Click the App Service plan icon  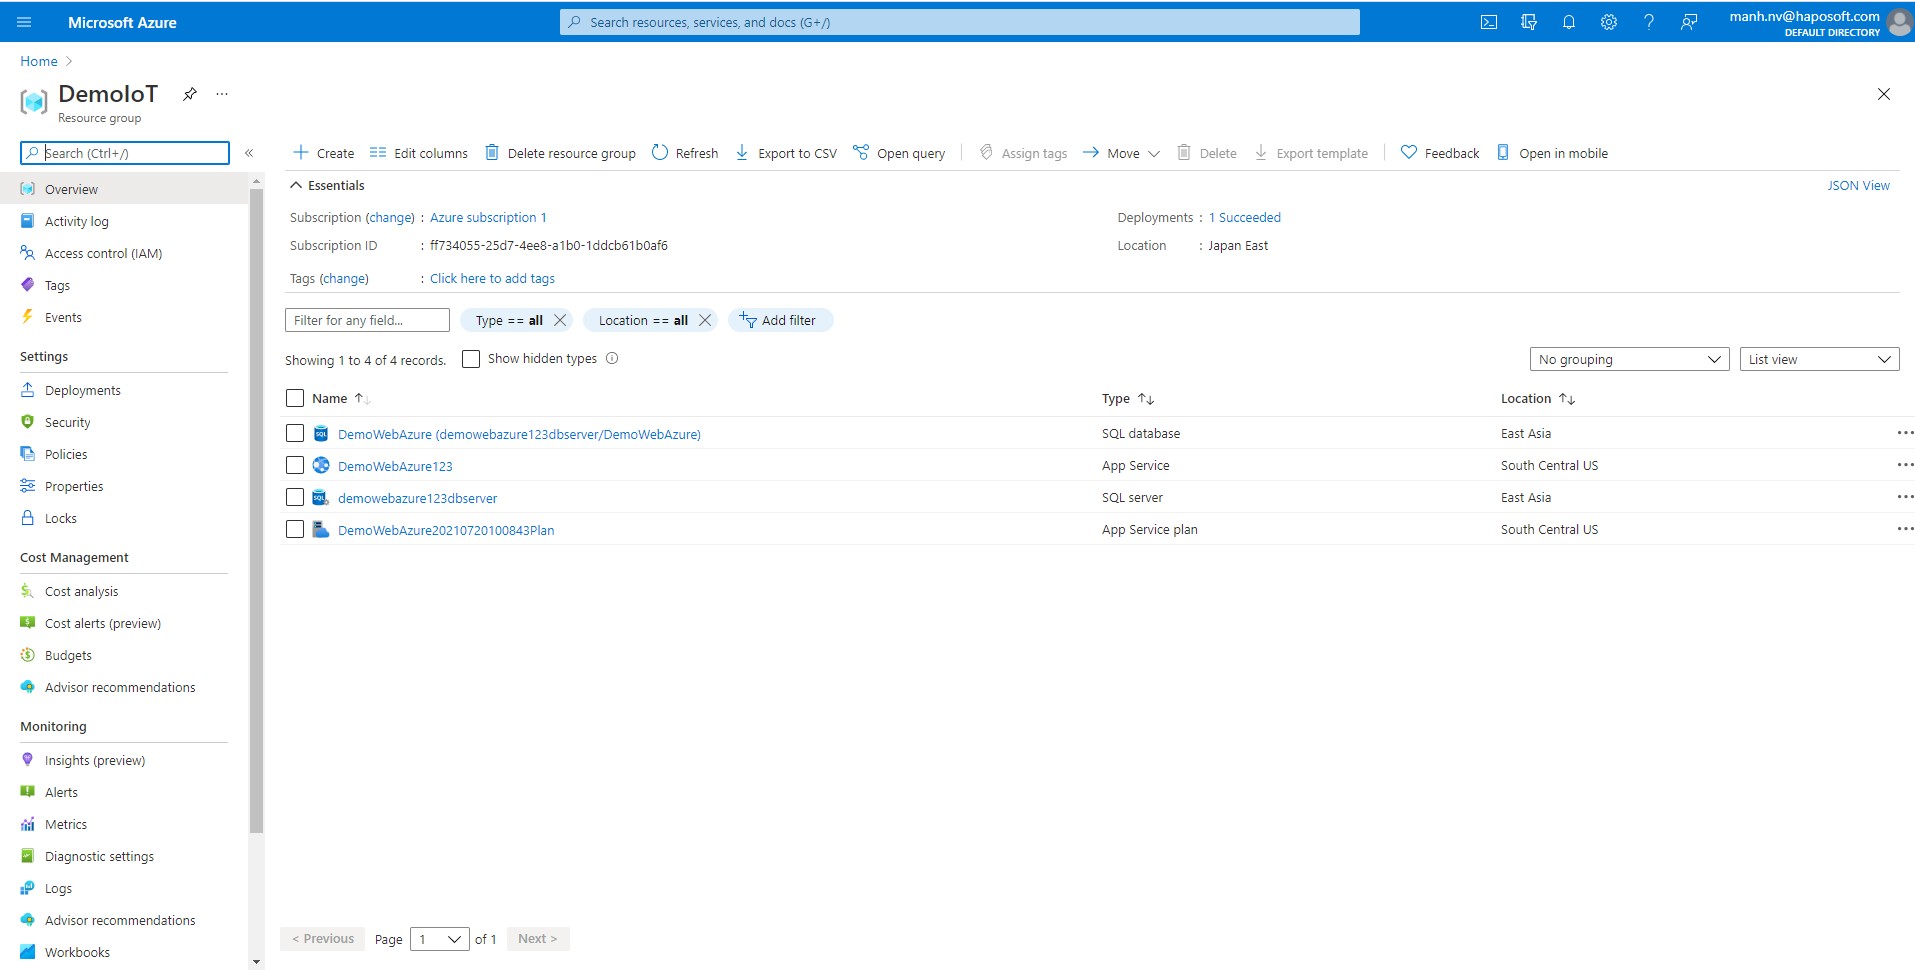[x=321, y=529]
